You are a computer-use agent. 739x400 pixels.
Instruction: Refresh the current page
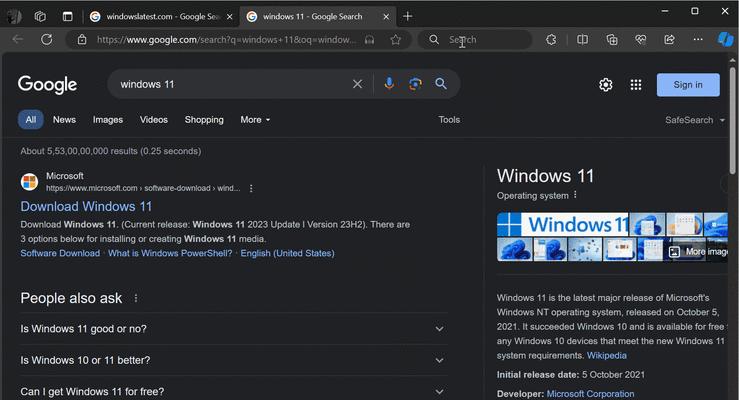click(x=46, y=40)
